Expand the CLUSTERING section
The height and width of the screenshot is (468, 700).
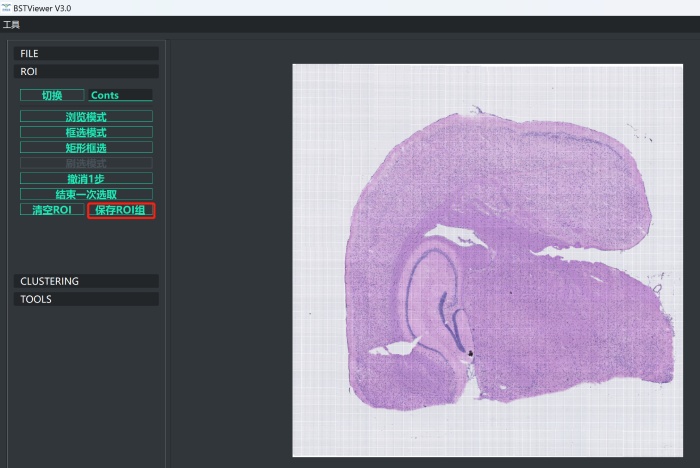coord(86,281)
